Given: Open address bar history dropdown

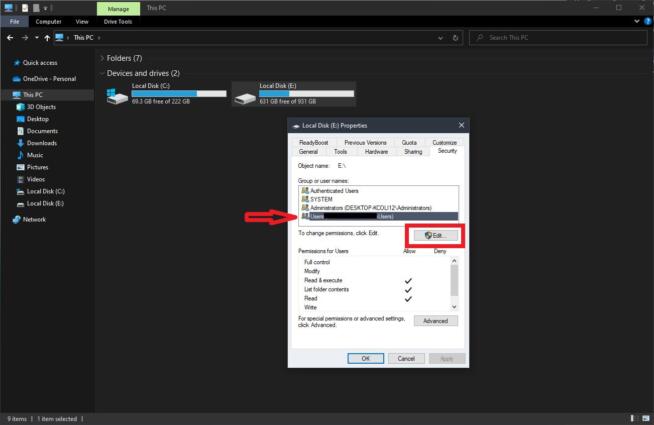Looking at the screenshot, I should coord(440,38).
